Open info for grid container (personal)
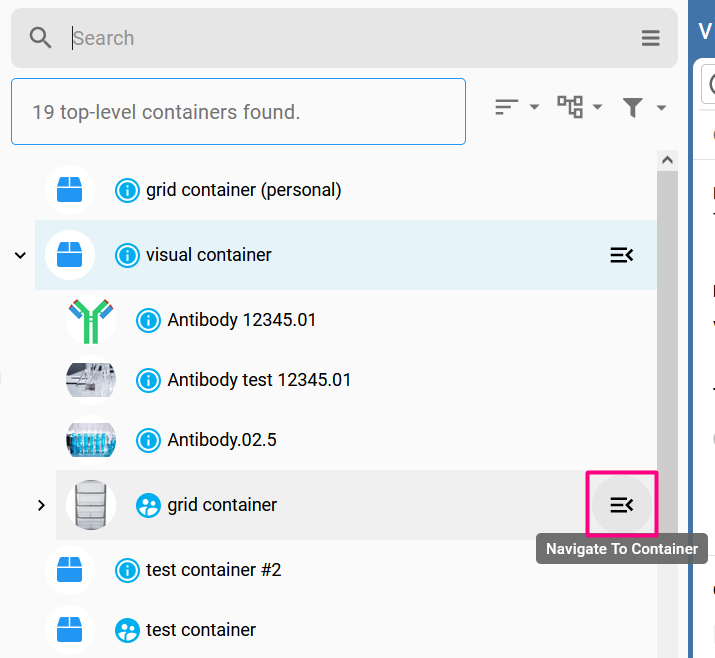This screenshot has height=658, width=715. pos(127,190)
